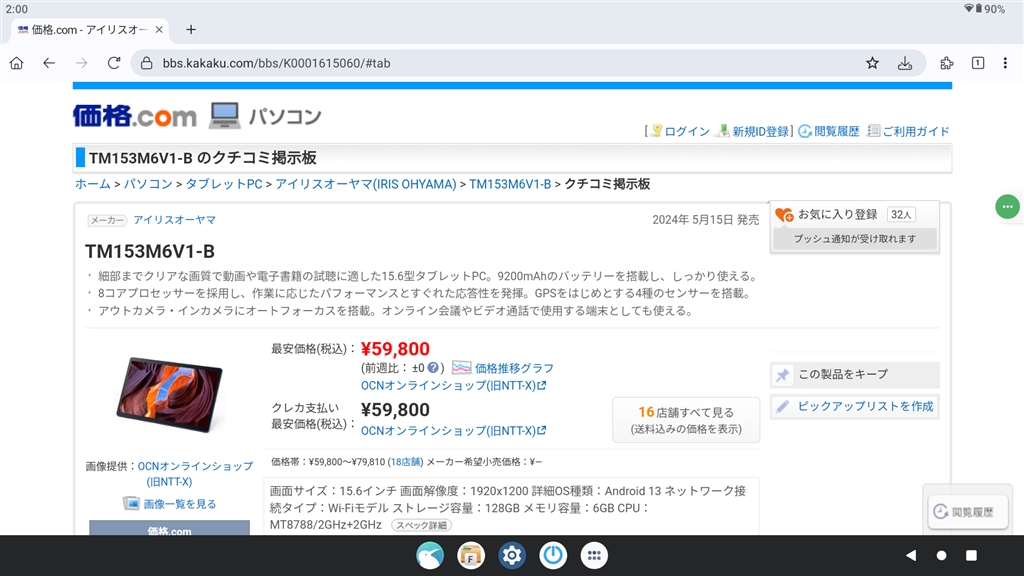
Task: Click ピックアップリストを作成 button
Action: tap(854, 406)
